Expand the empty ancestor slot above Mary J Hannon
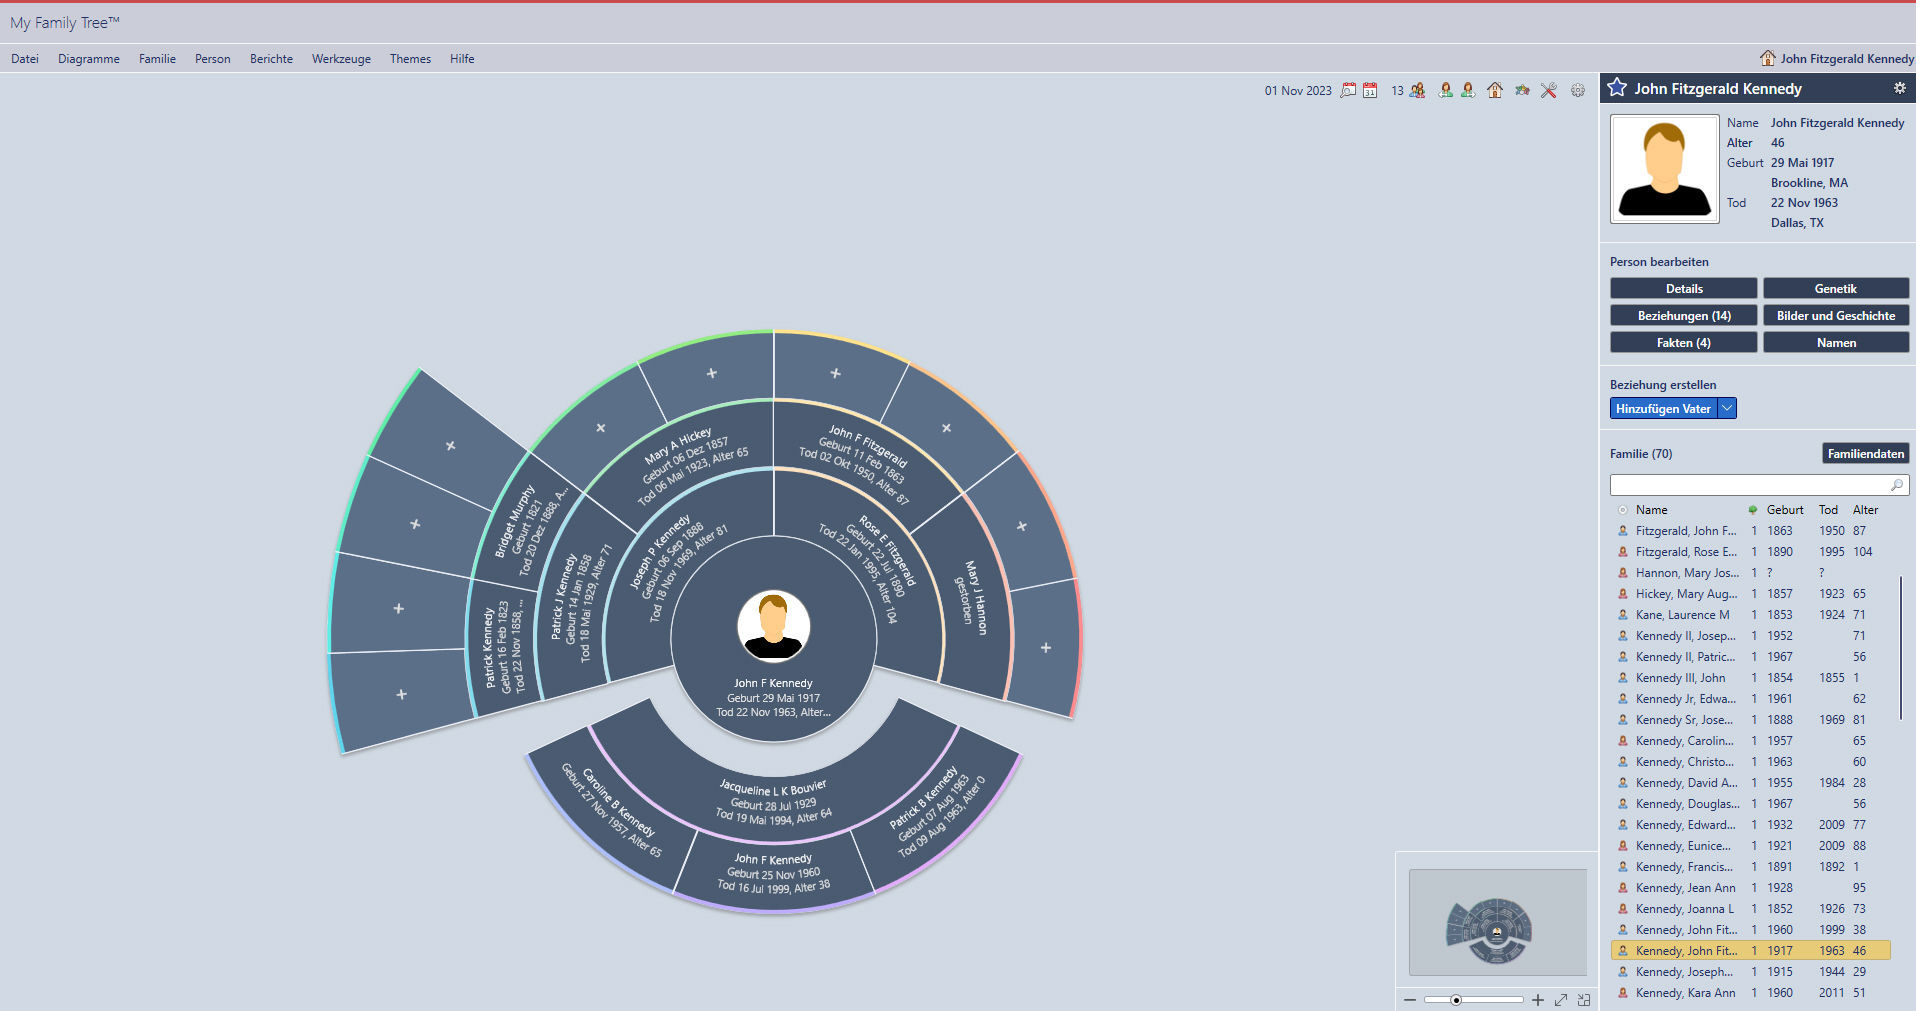Screen dimensions: 1916x1011 [x=1021, y=526]
